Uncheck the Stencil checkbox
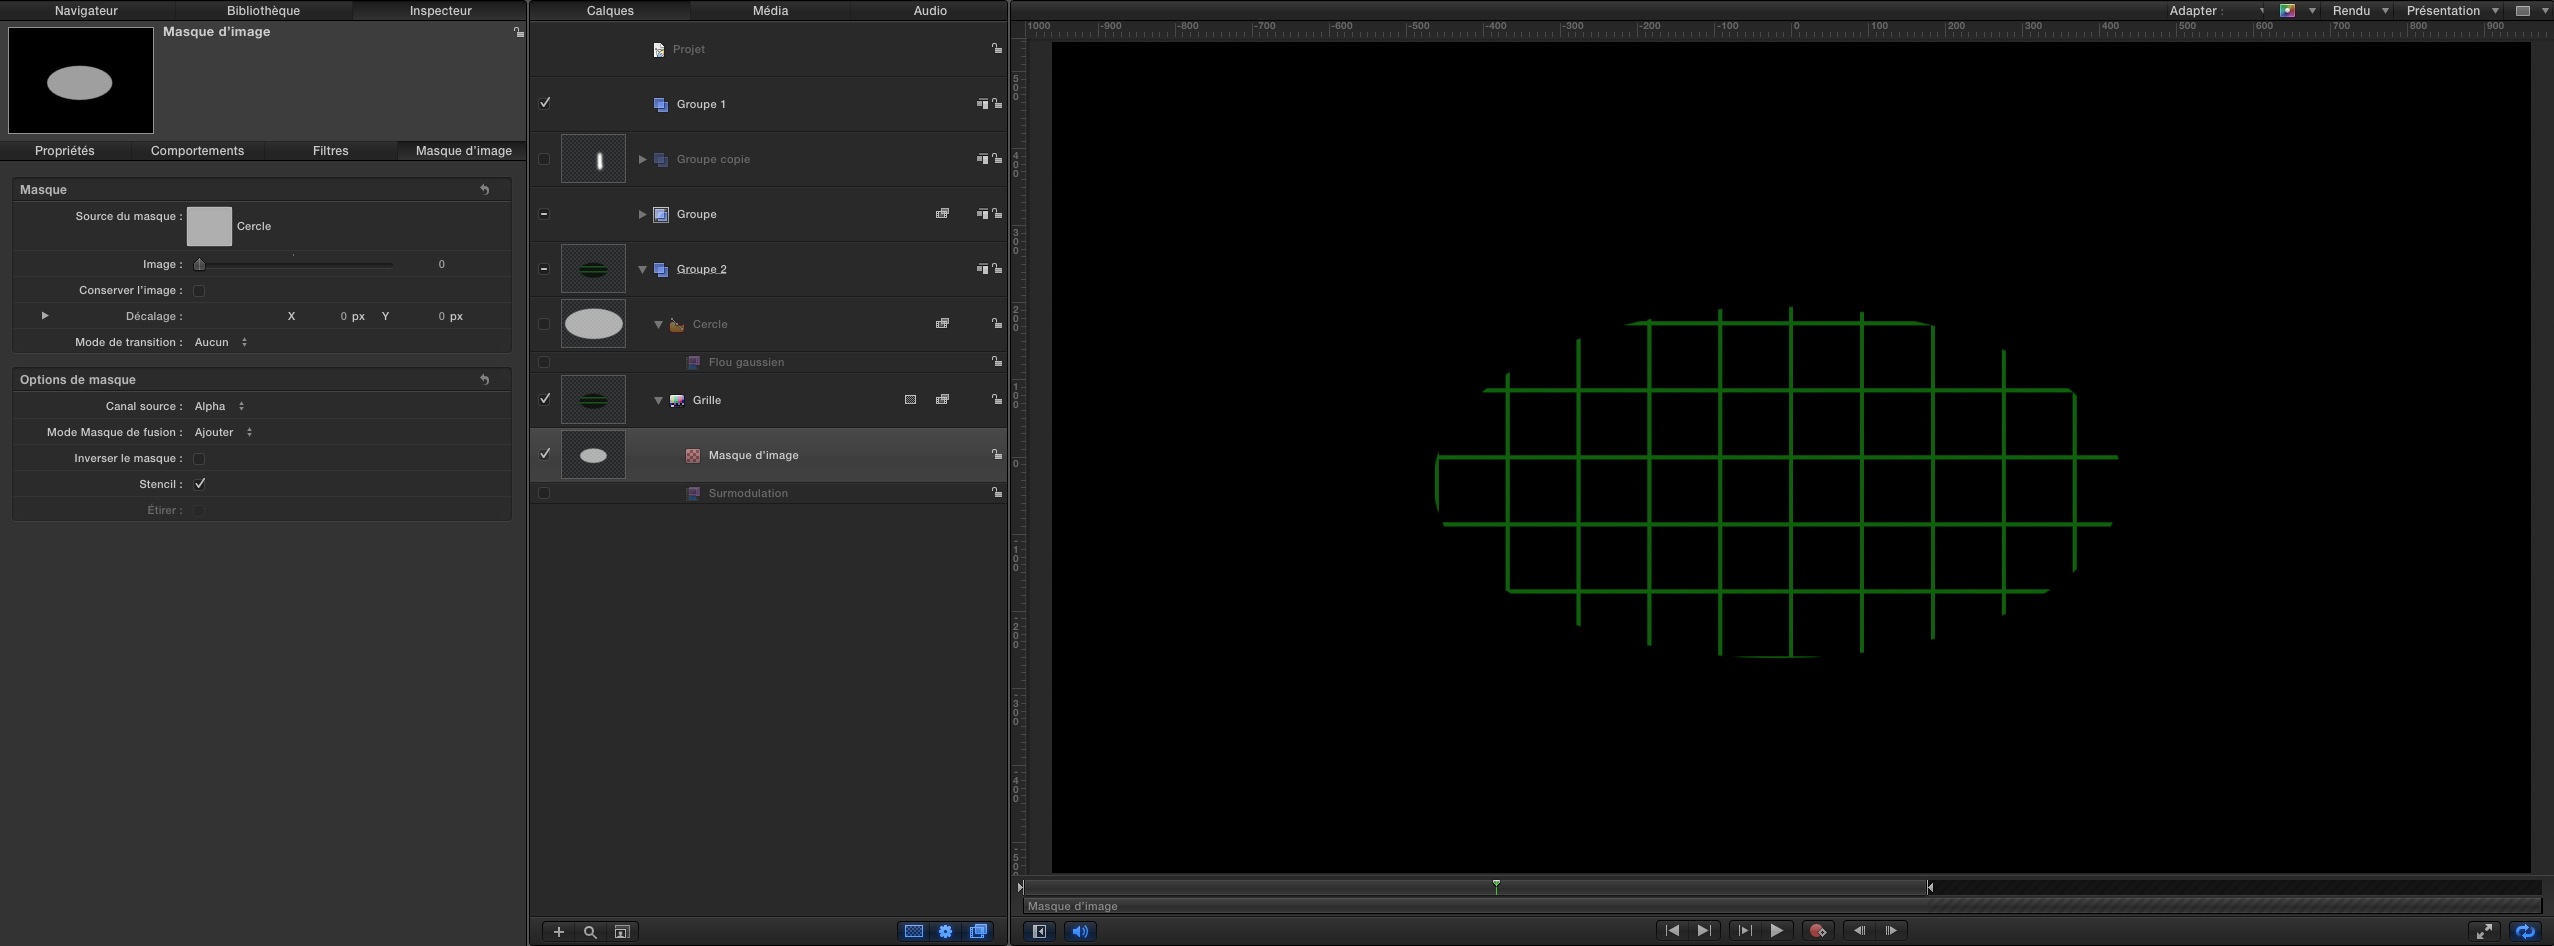 (200, 484)
